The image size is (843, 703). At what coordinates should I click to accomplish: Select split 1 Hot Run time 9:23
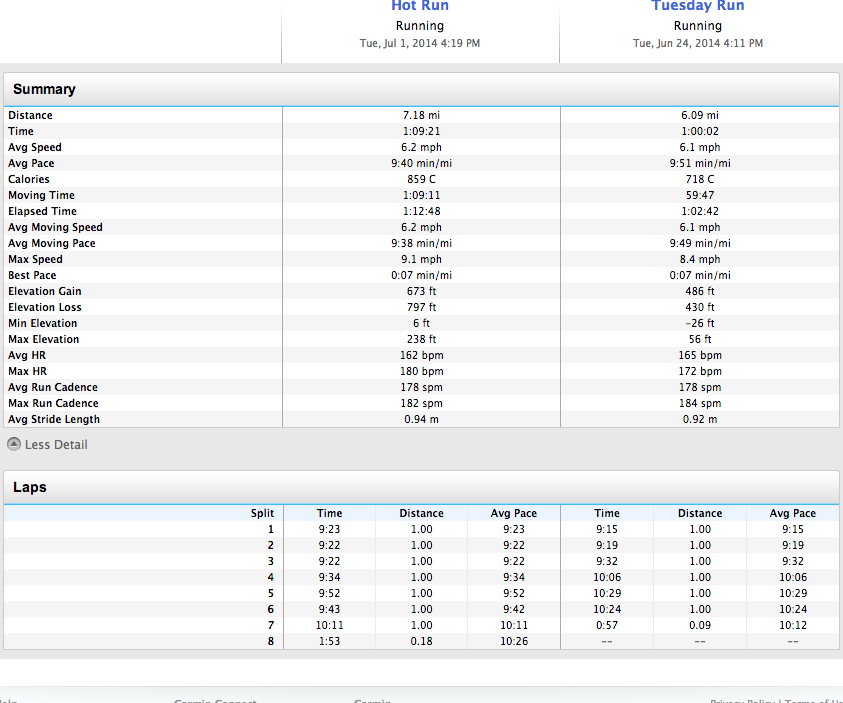tap(329, 529)
